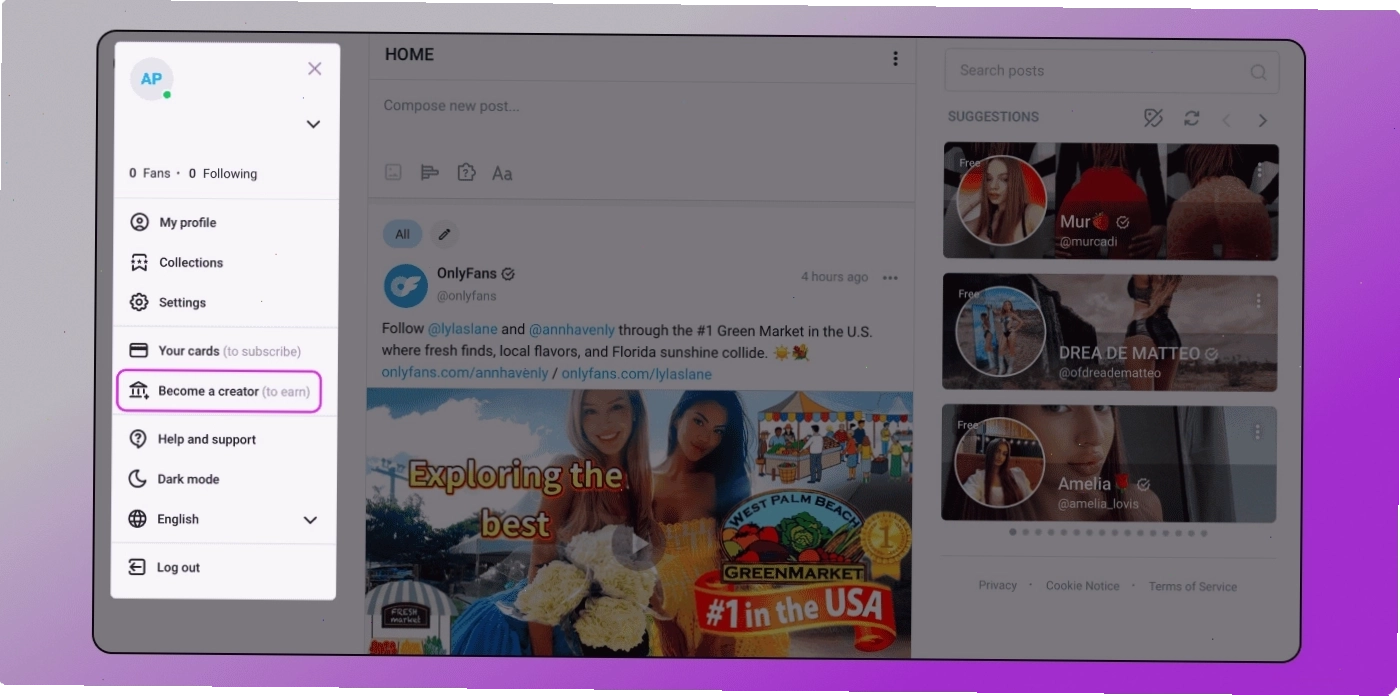The height and width of the screenshot is (696, 1400).
Task: Toggle the suggestions free-filter tag icon
Action: [1153, 118]
